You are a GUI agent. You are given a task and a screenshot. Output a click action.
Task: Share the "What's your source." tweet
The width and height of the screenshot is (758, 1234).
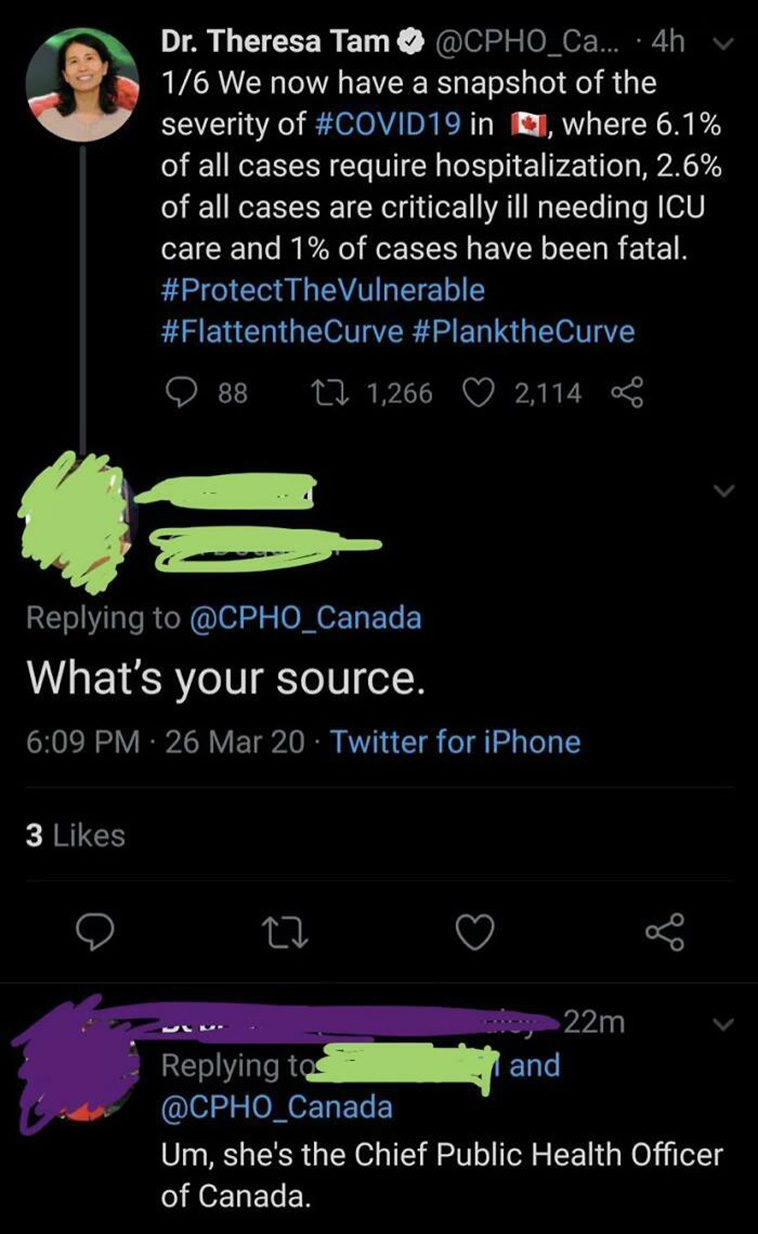tap(662, 932)
